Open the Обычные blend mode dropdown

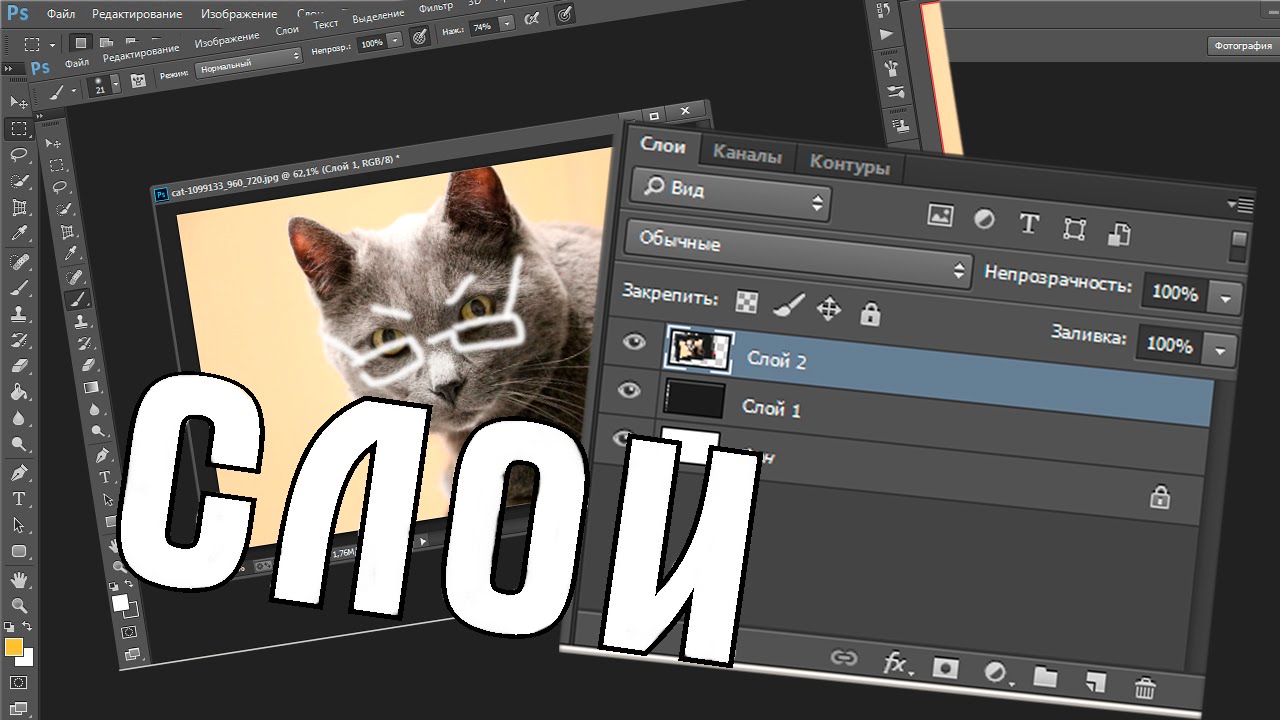798,256
